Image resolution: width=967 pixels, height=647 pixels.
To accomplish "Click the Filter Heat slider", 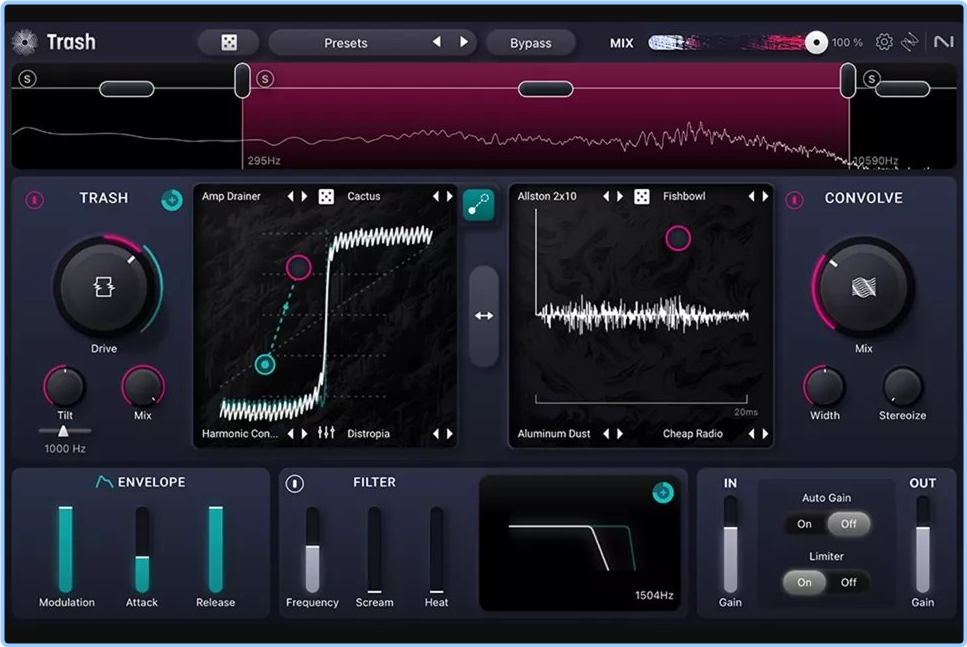I will coord(437,549).
